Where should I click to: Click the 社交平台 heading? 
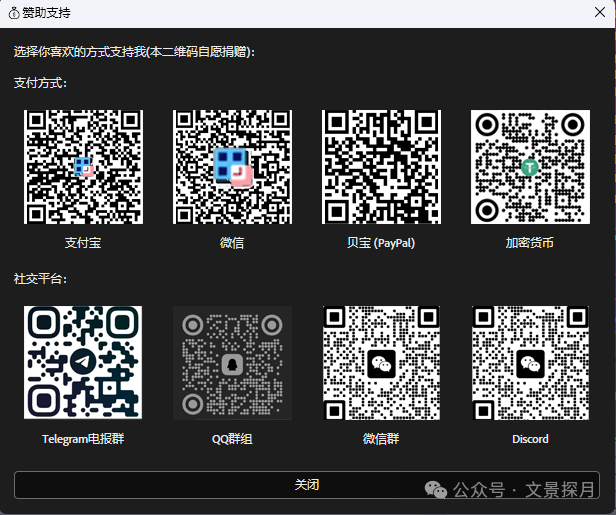pos(40,279)
